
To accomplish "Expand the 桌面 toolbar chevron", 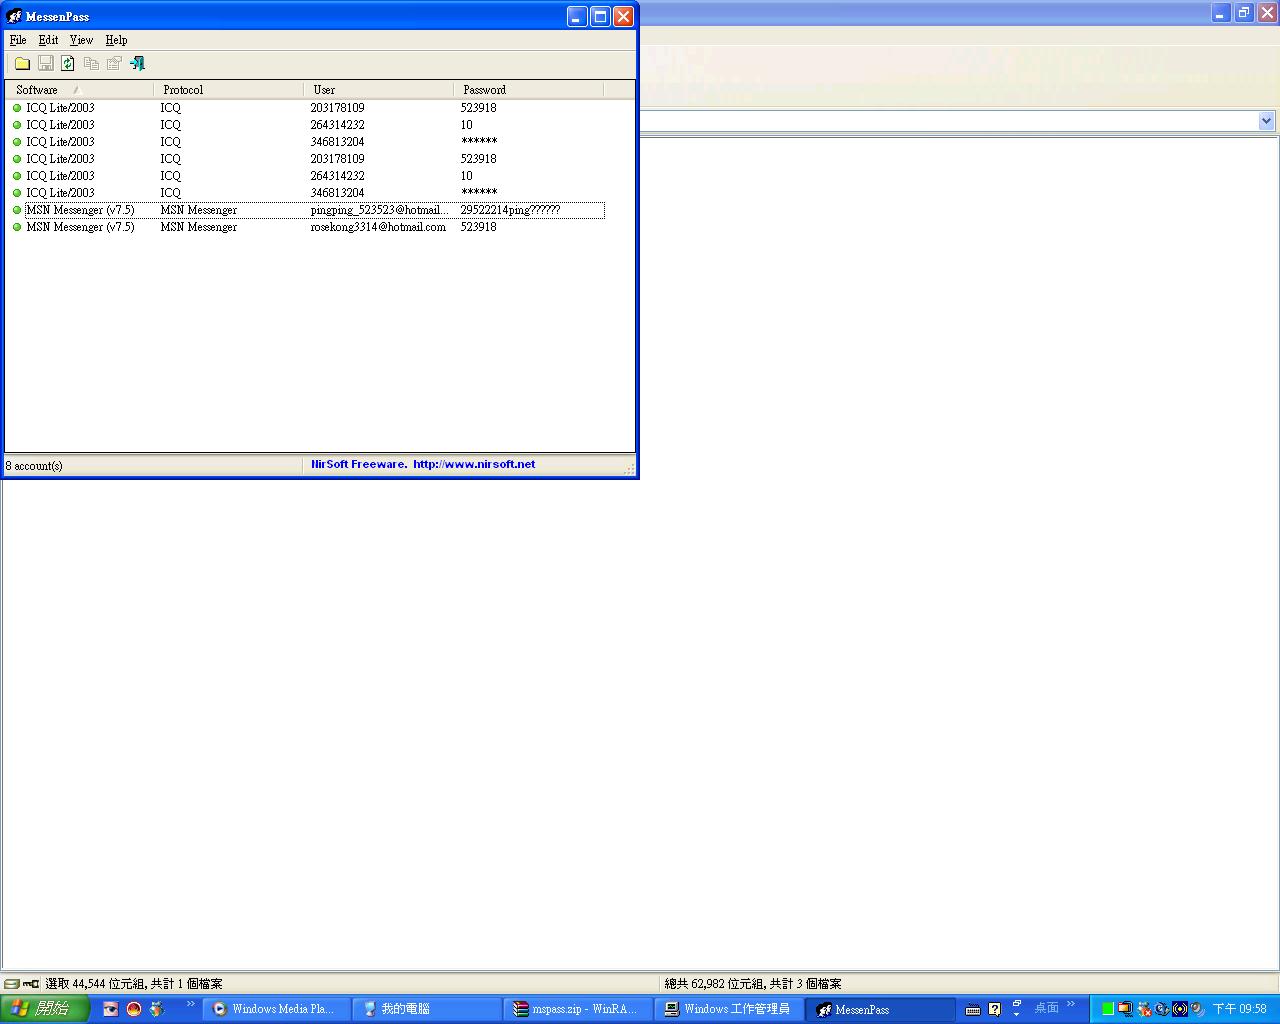I will point(1071,1005).
